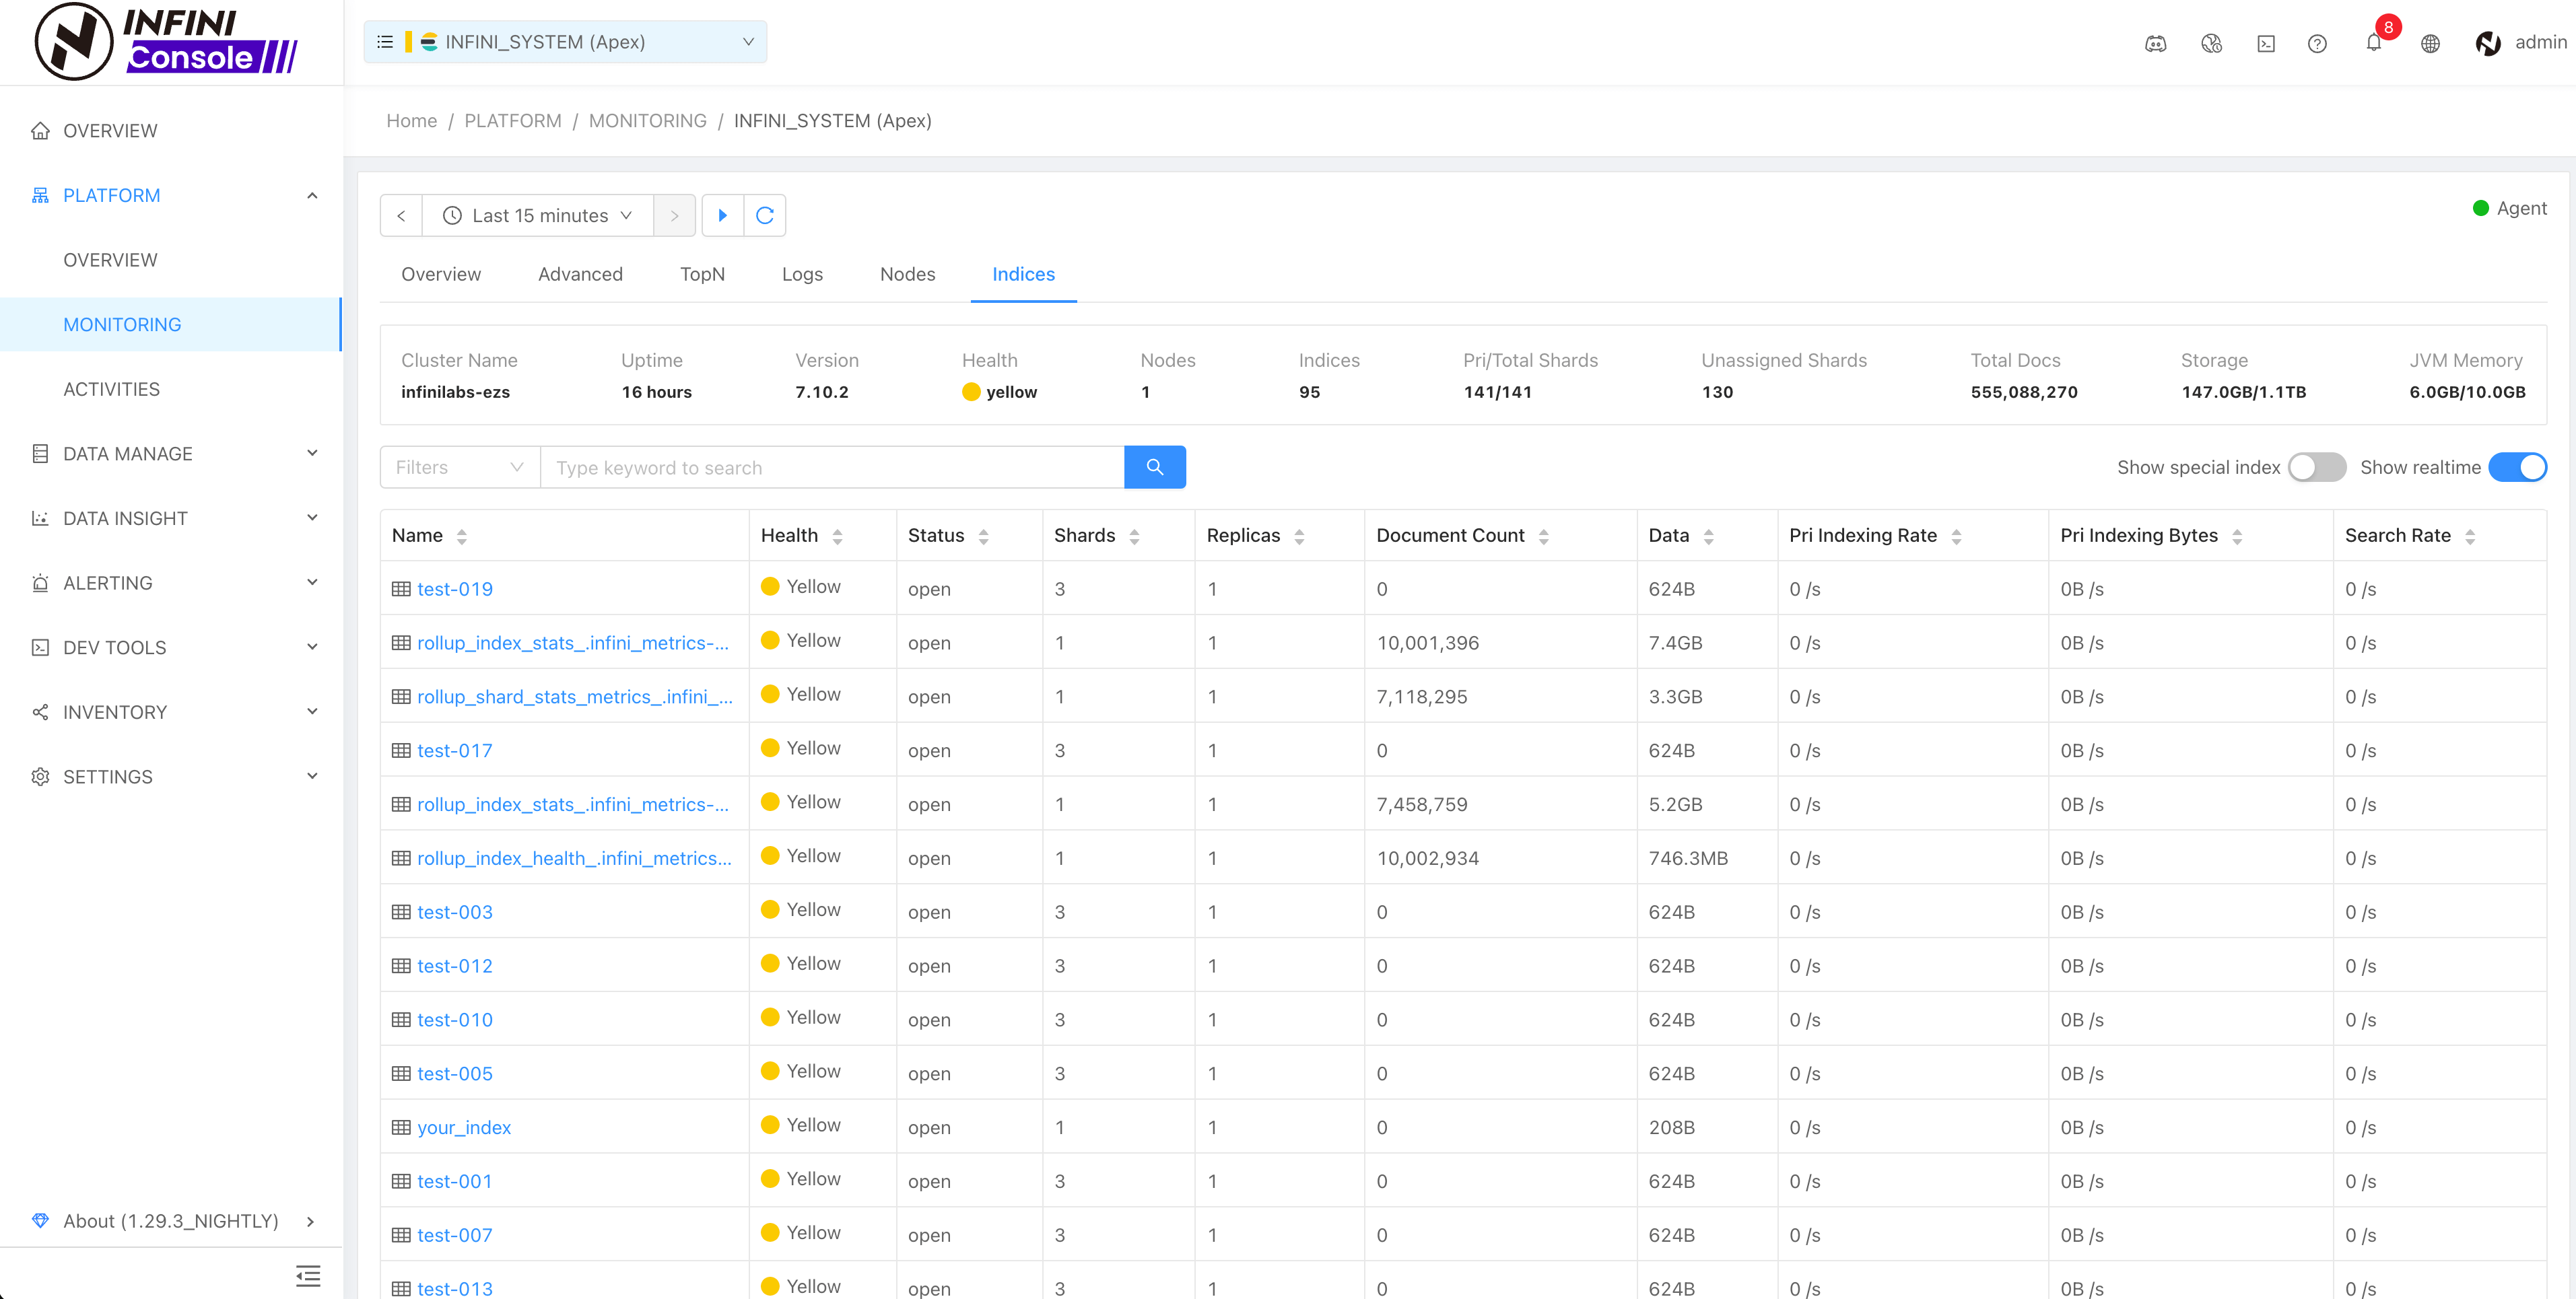Collapse sidebar using bottom menu-fold icon

[308, 1275]
